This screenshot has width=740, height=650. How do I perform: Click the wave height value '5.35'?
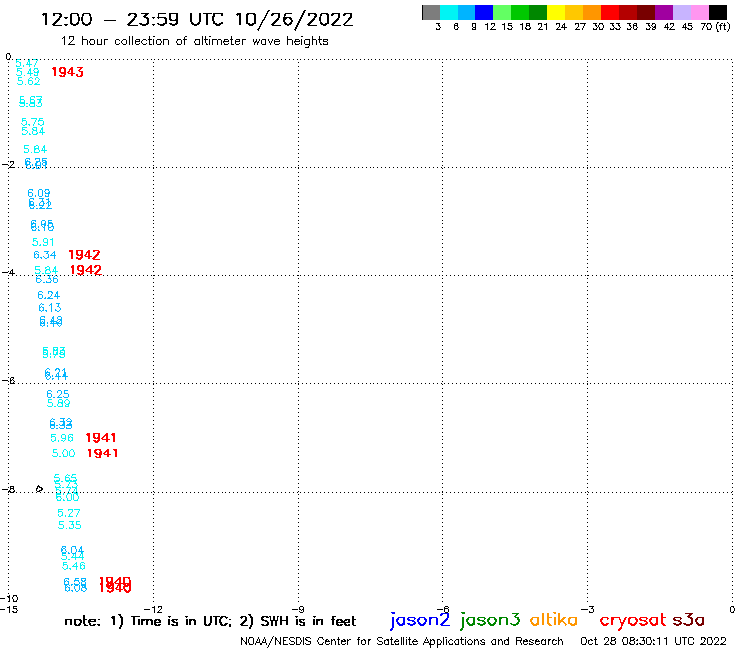[x=69, y=525]
